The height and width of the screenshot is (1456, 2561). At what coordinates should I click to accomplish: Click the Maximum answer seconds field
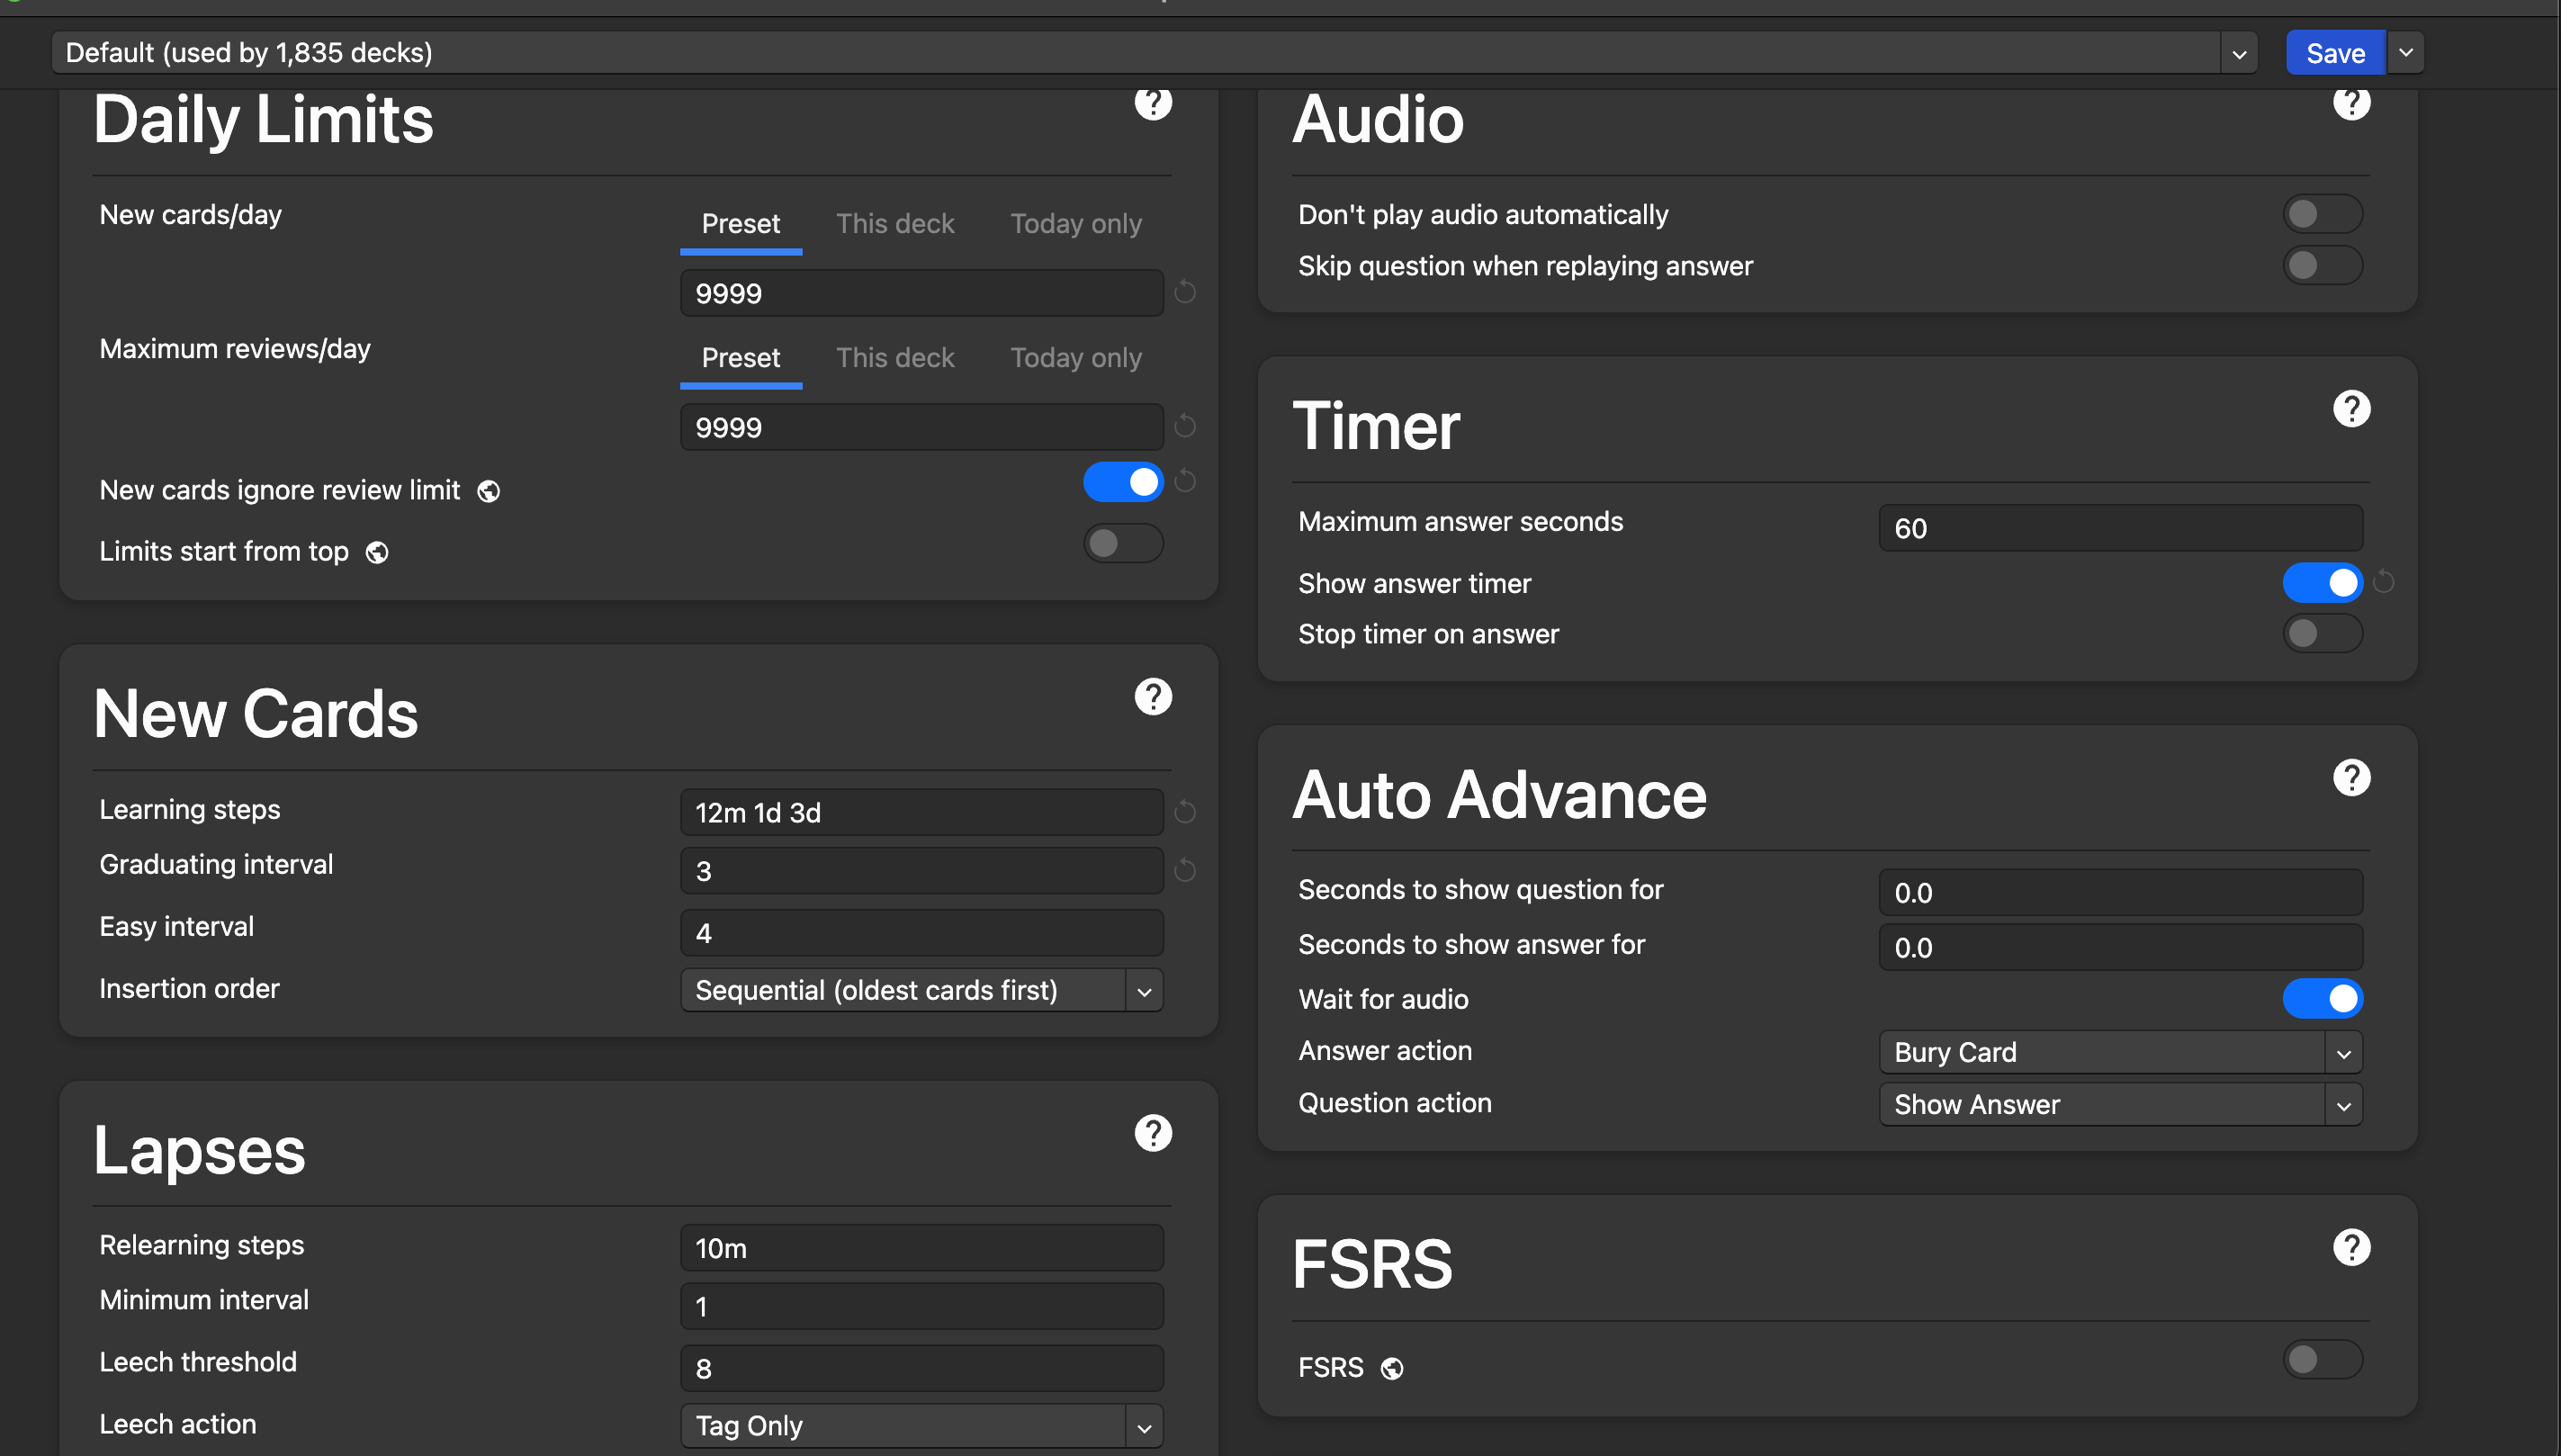pyautogui.click(x=2119, y=528)
